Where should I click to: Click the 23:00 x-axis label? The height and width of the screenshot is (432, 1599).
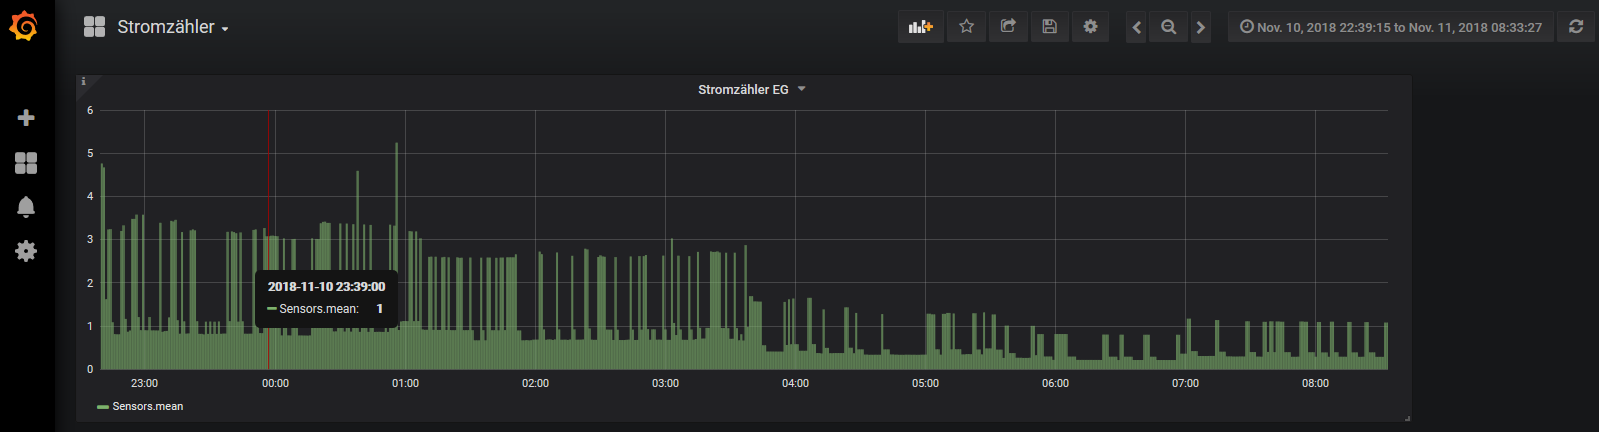tap(144, 383)
